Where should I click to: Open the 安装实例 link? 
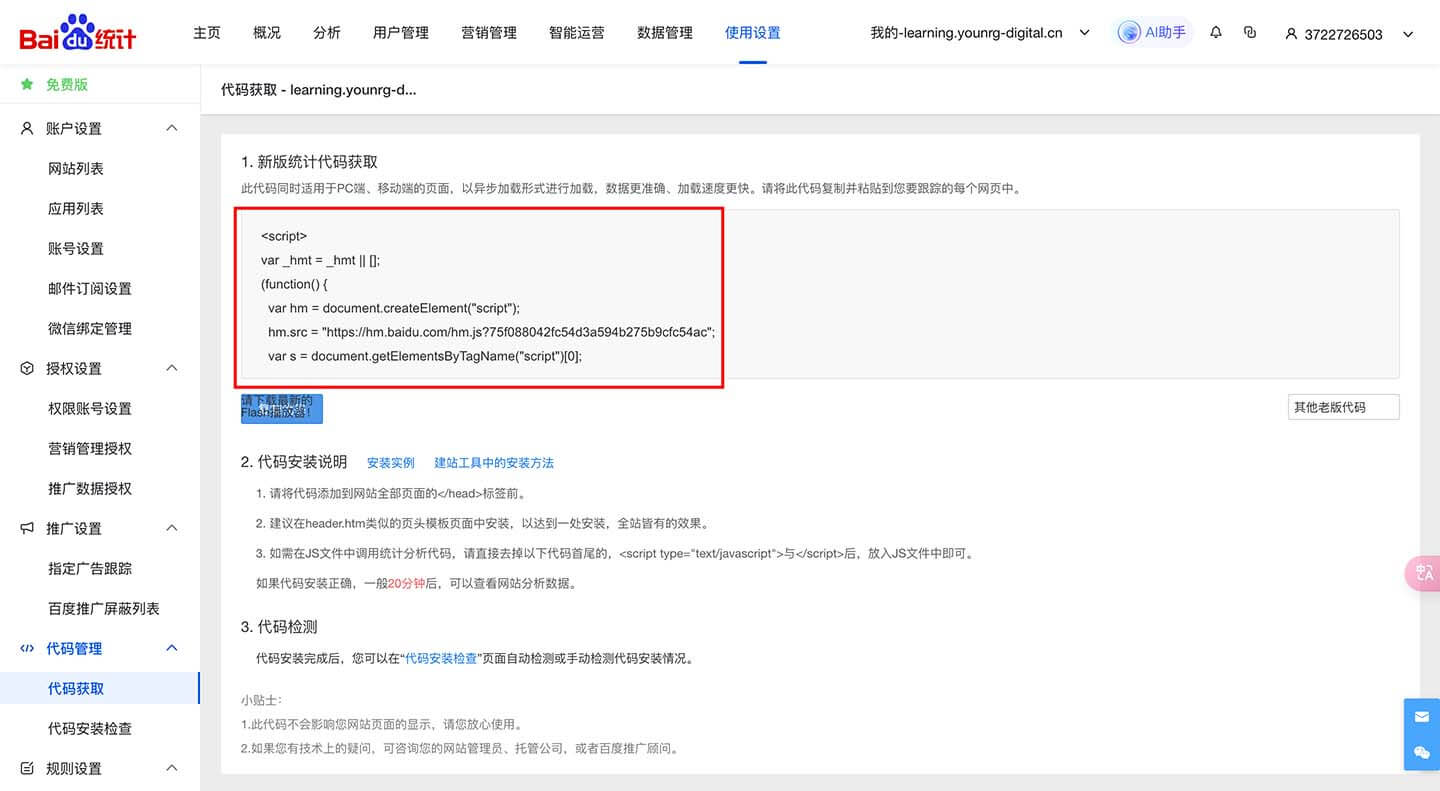tap(391, 463)
